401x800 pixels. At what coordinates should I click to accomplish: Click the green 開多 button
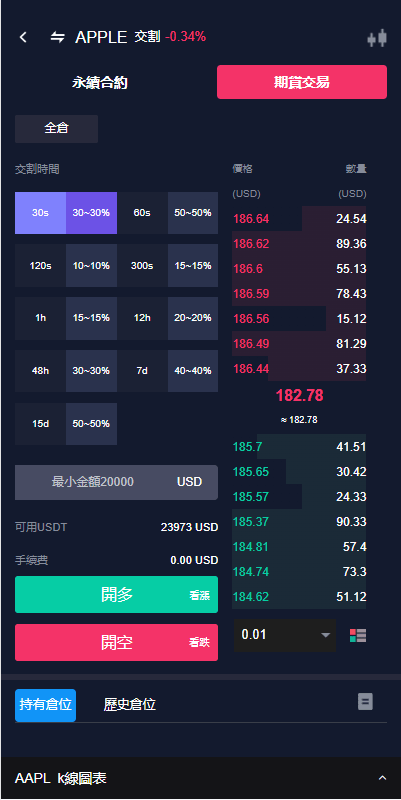click(x=116, y=594)
